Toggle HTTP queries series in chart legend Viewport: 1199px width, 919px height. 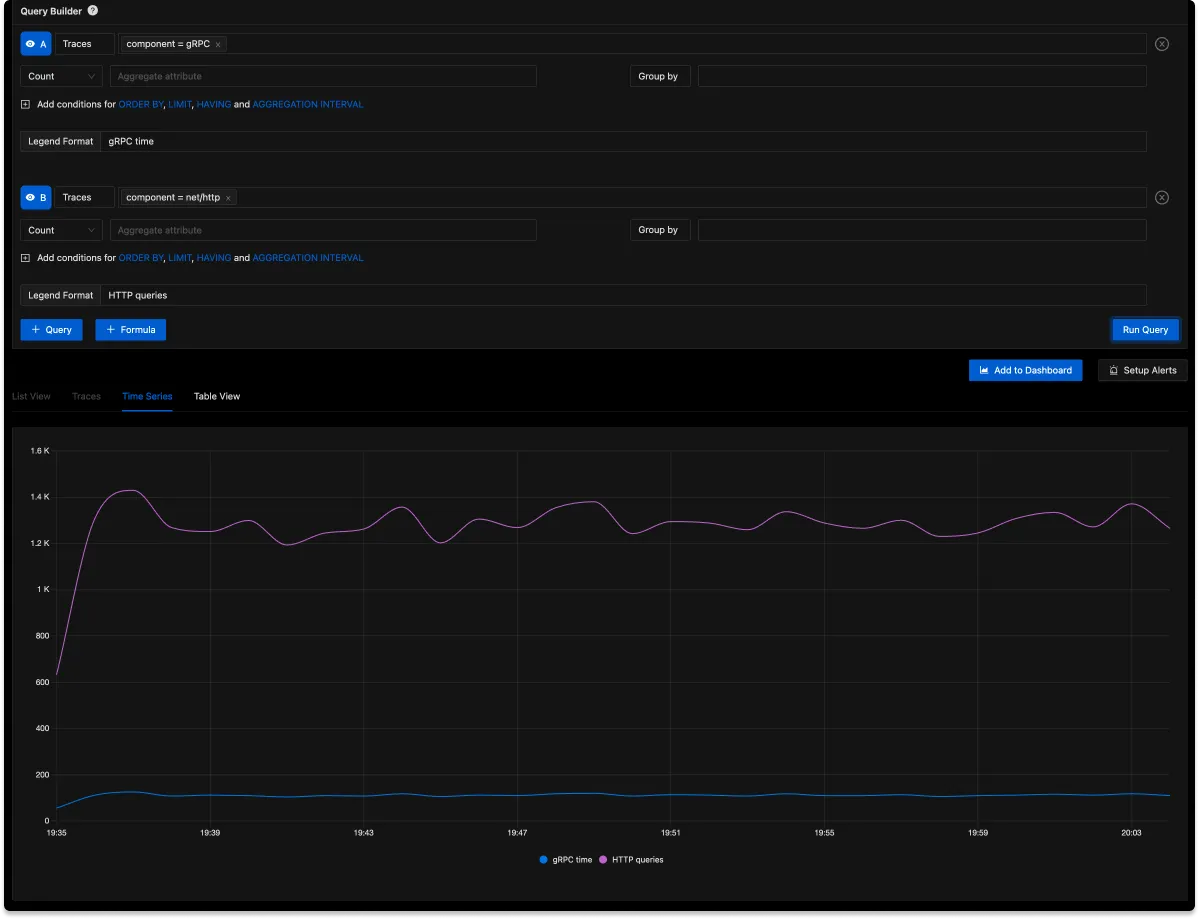[632, 859]
